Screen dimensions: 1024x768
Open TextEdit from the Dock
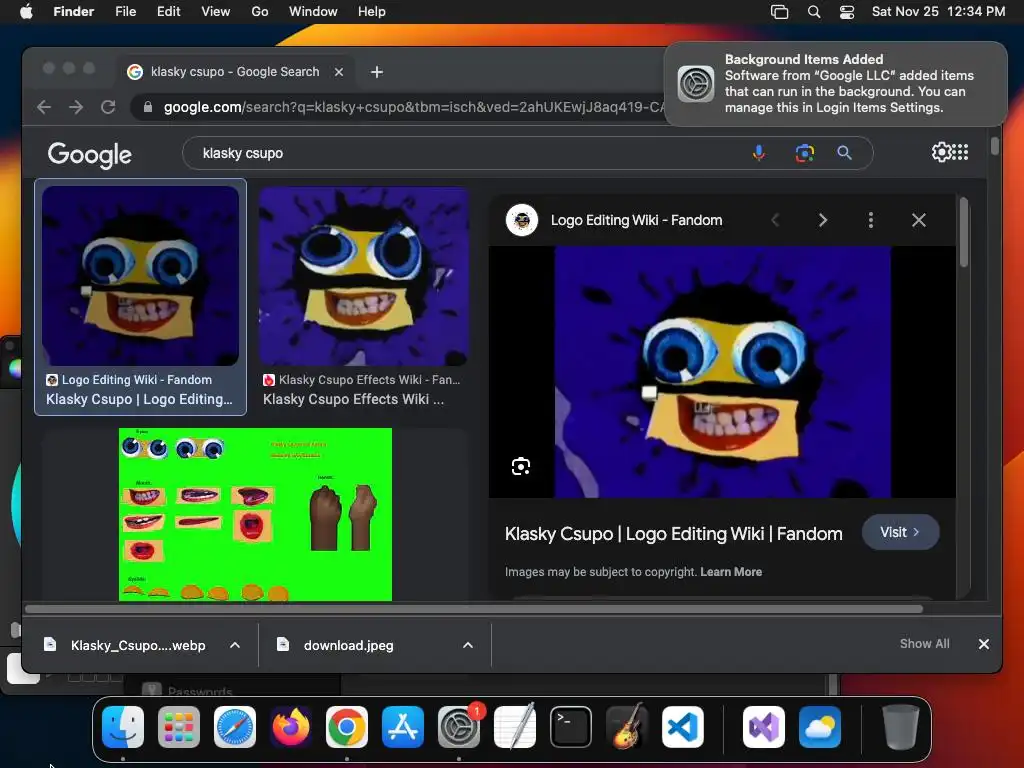[515, 727]
